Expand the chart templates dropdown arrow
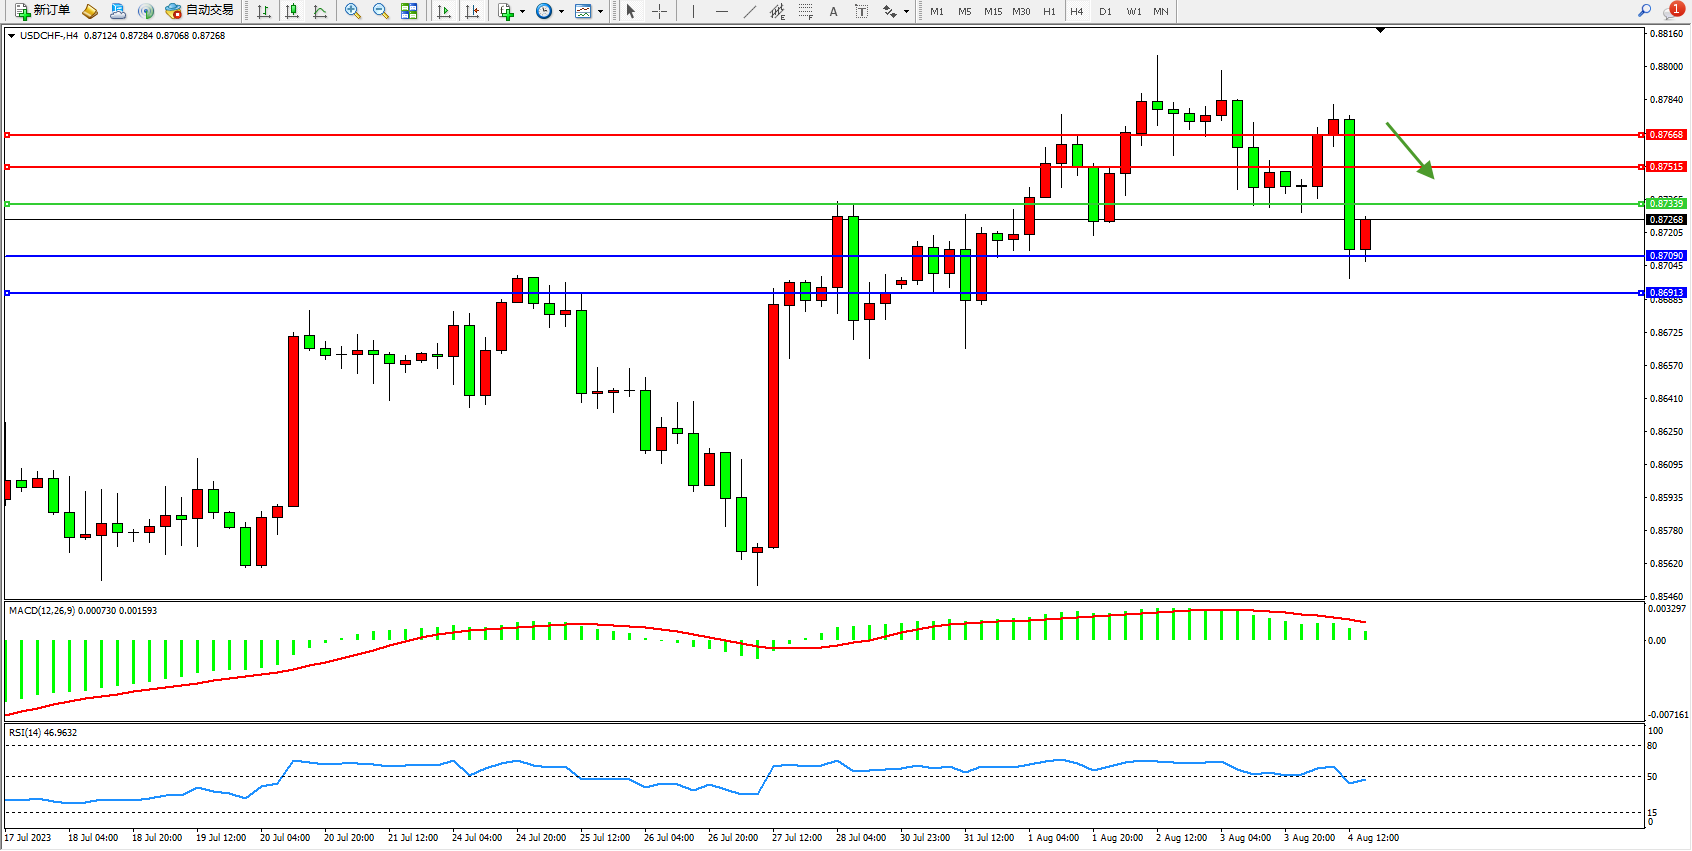Image resolution: width=1692 pixels, height=851 pixels. [600, 12]
